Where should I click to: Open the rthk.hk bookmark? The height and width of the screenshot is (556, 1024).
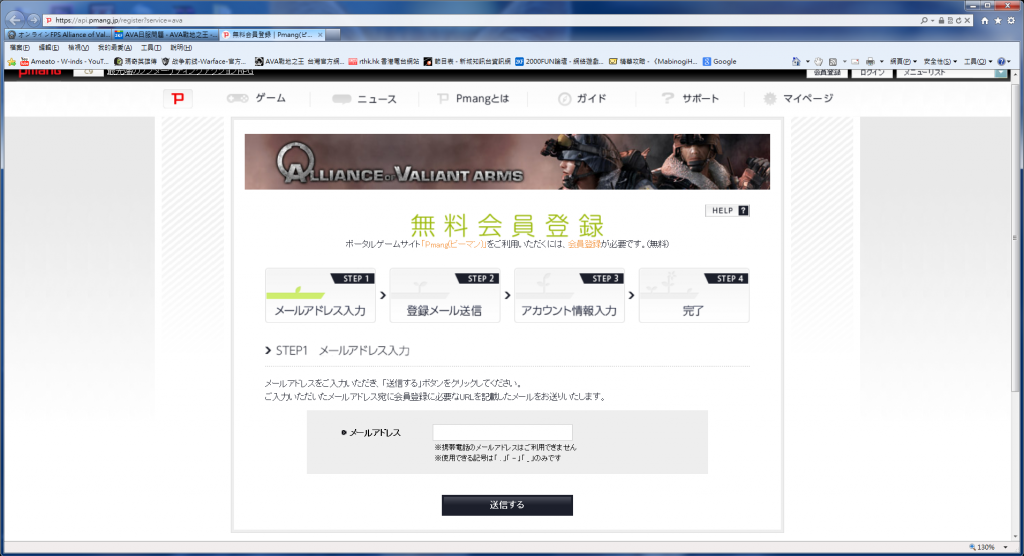(x=383, y=61)
